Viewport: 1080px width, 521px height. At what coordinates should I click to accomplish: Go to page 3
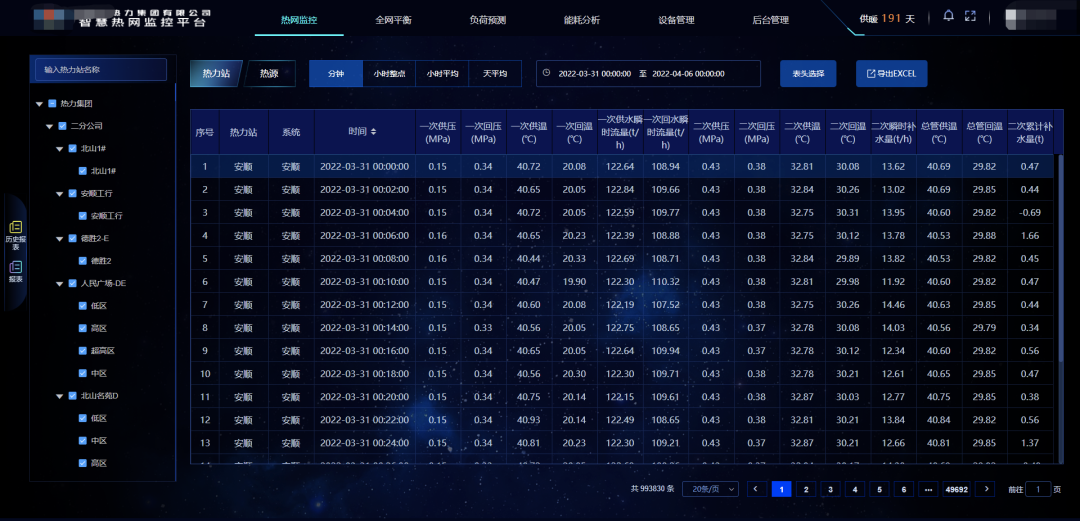[x=831, y=489]
